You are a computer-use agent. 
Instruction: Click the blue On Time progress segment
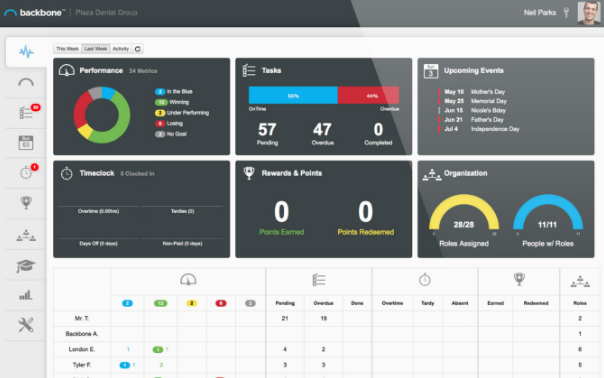coord(293,96)
